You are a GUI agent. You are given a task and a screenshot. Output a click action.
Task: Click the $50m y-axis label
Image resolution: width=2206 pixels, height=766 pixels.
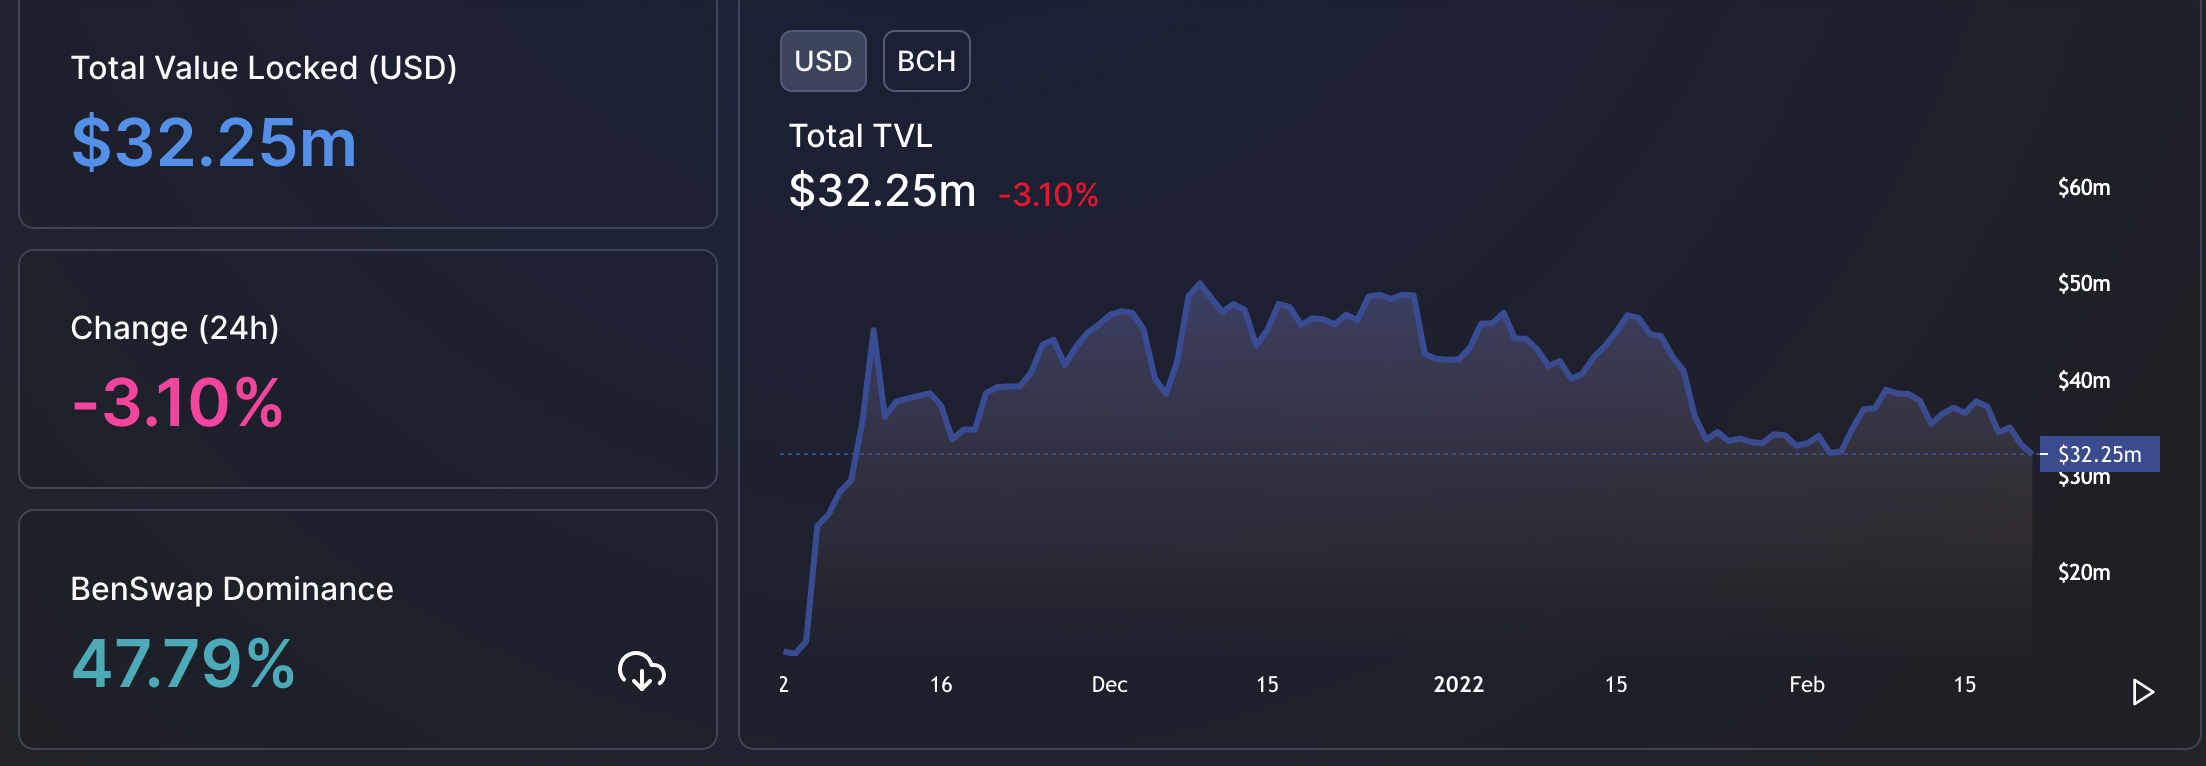click(x=2084, y=283)
